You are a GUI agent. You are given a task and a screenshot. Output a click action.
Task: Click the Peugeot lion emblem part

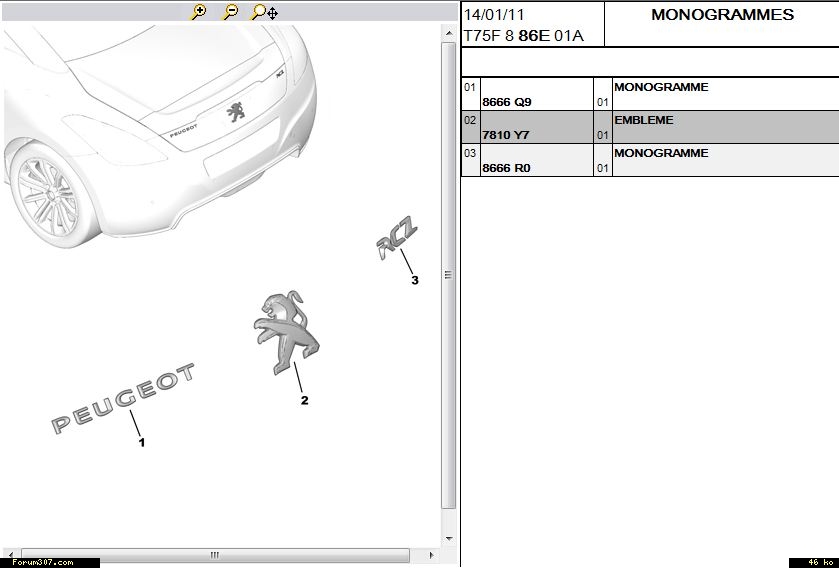[285, 331]
